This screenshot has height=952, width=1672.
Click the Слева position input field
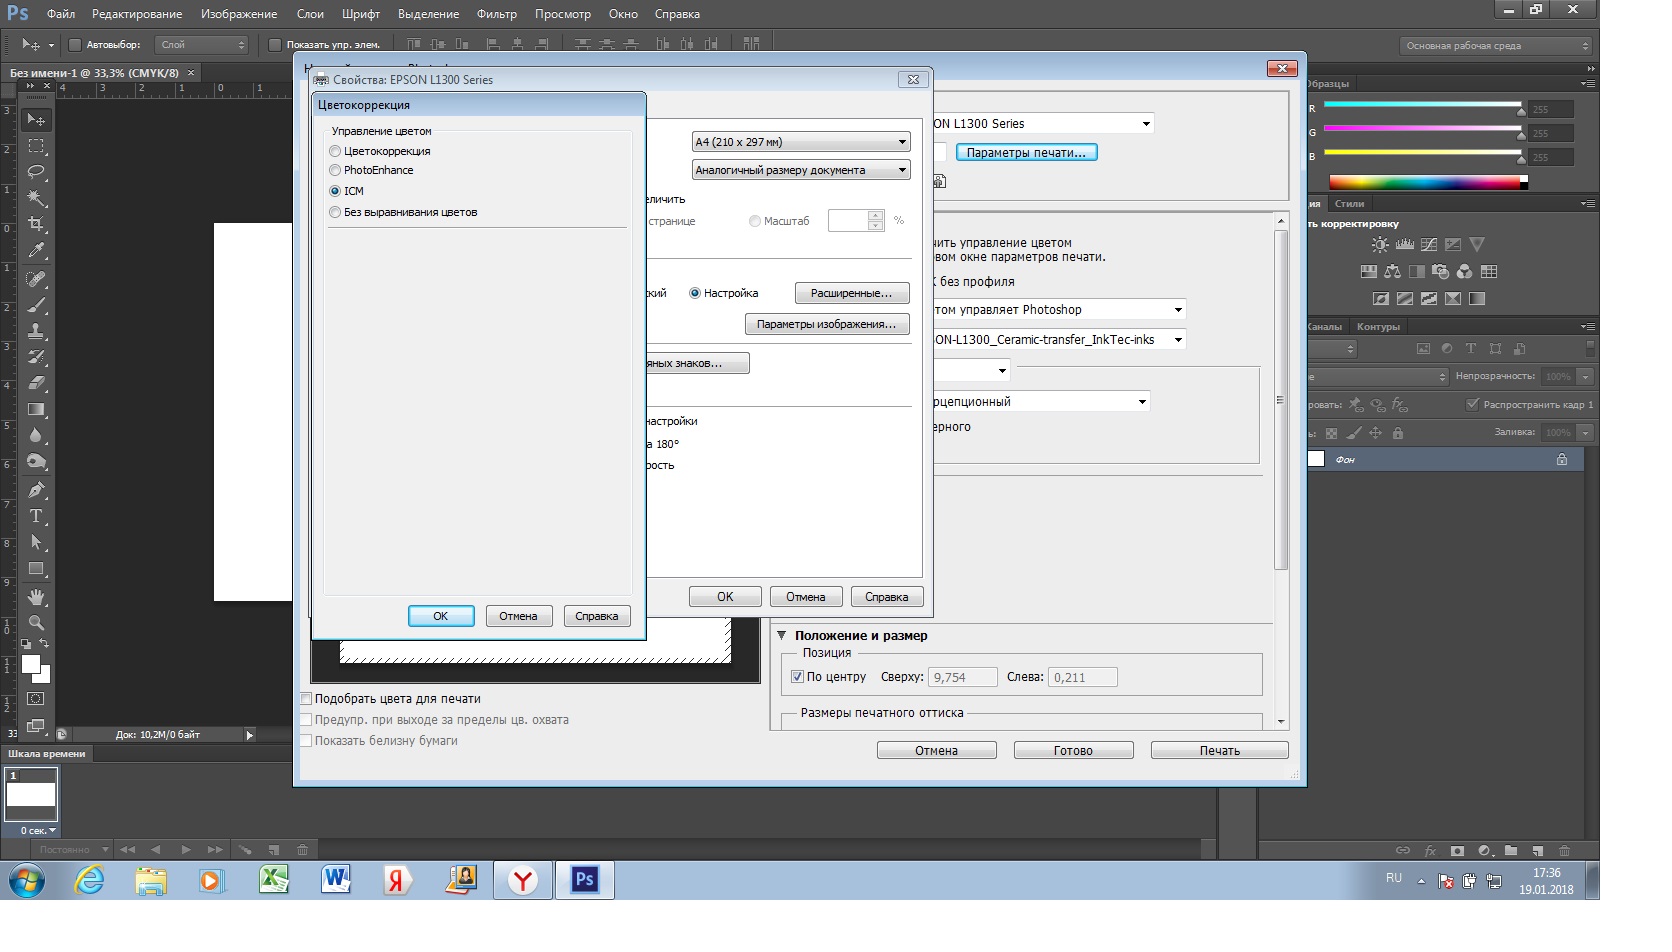coord(1083,677)
